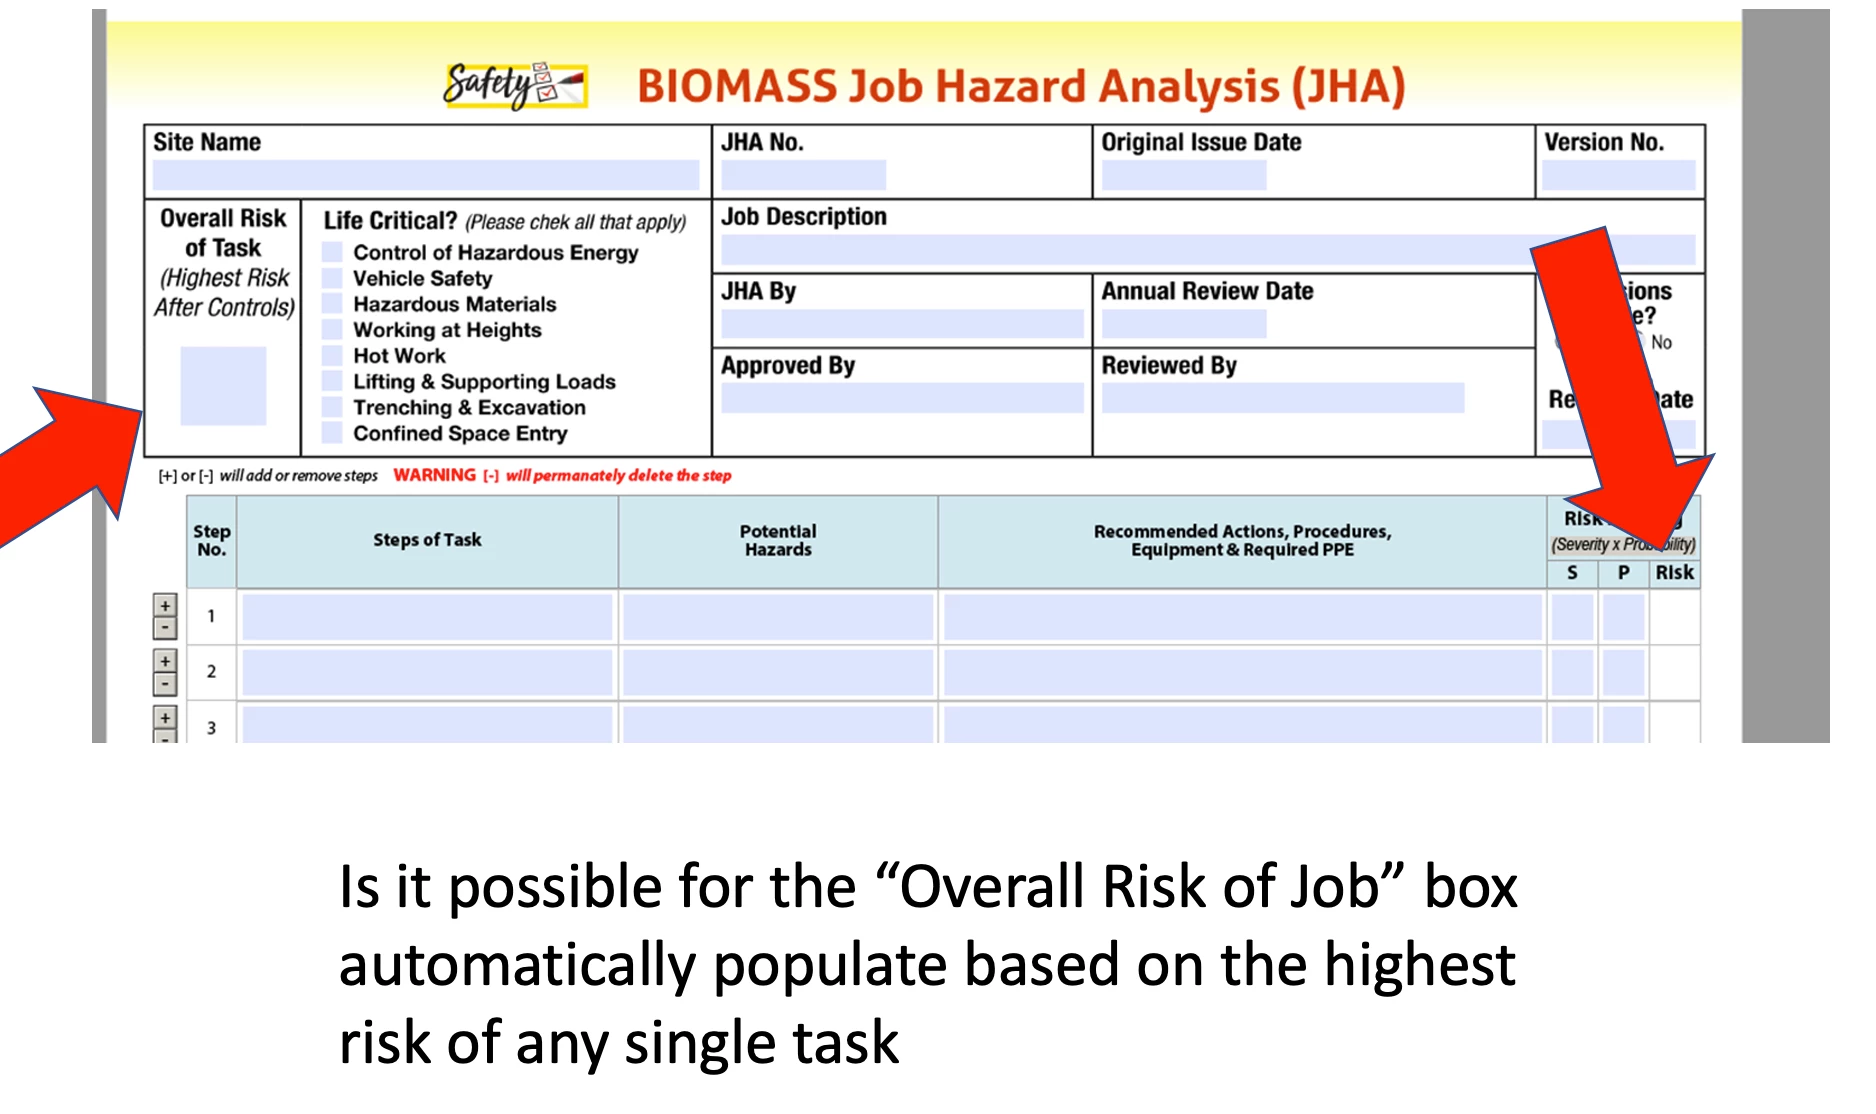Click Risk result cell for step 1
Image resolution: width=1876 pixels, height=1114 pixels.
(x=1675, y=617)
